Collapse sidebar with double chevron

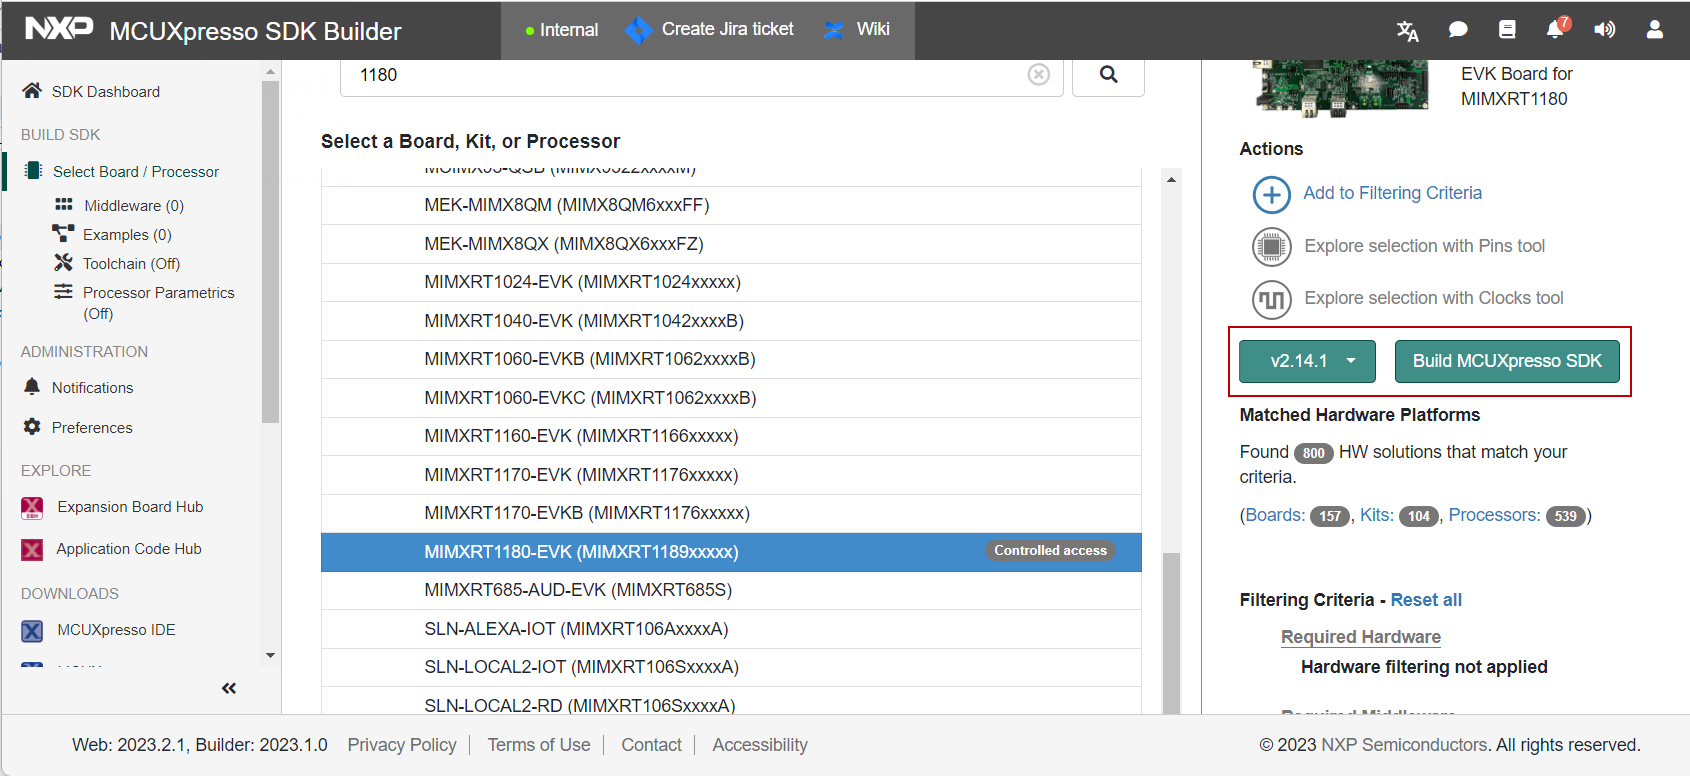[x=229, y=688]
